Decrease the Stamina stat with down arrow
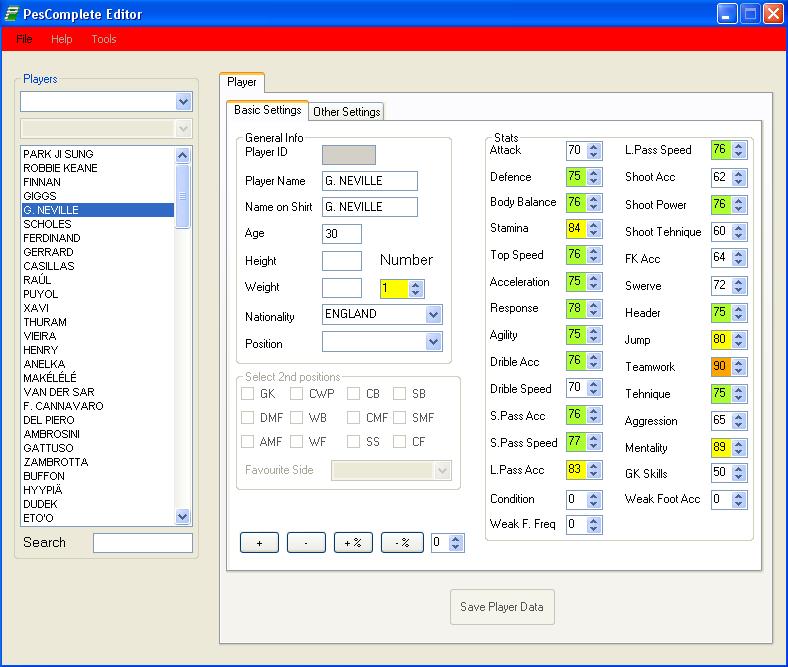 (594, 233)
